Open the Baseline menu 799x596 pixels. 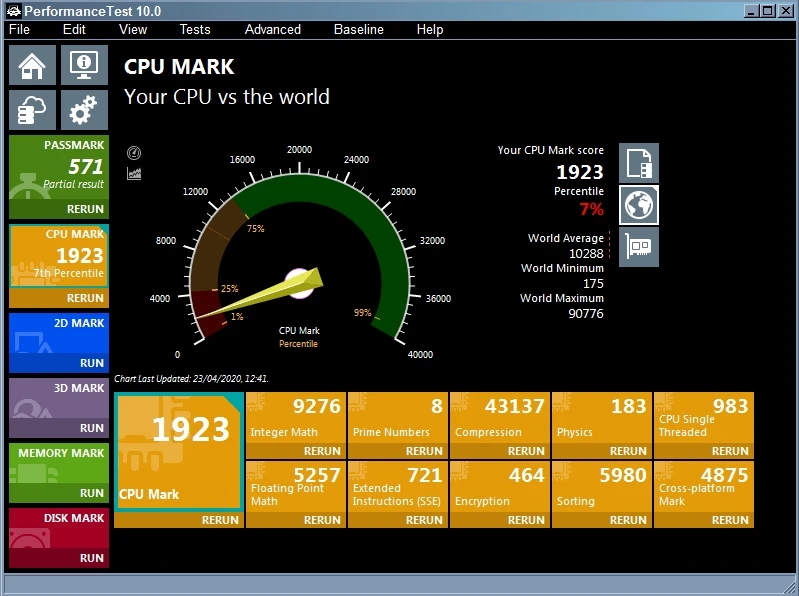click(x=358, y=30)
